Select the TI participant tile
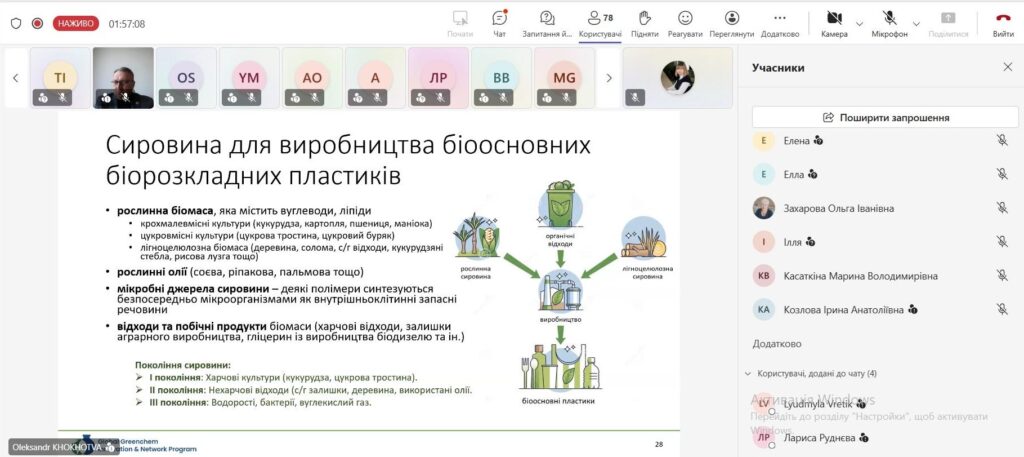This screenshot has width=1024, height=457. 60,78
